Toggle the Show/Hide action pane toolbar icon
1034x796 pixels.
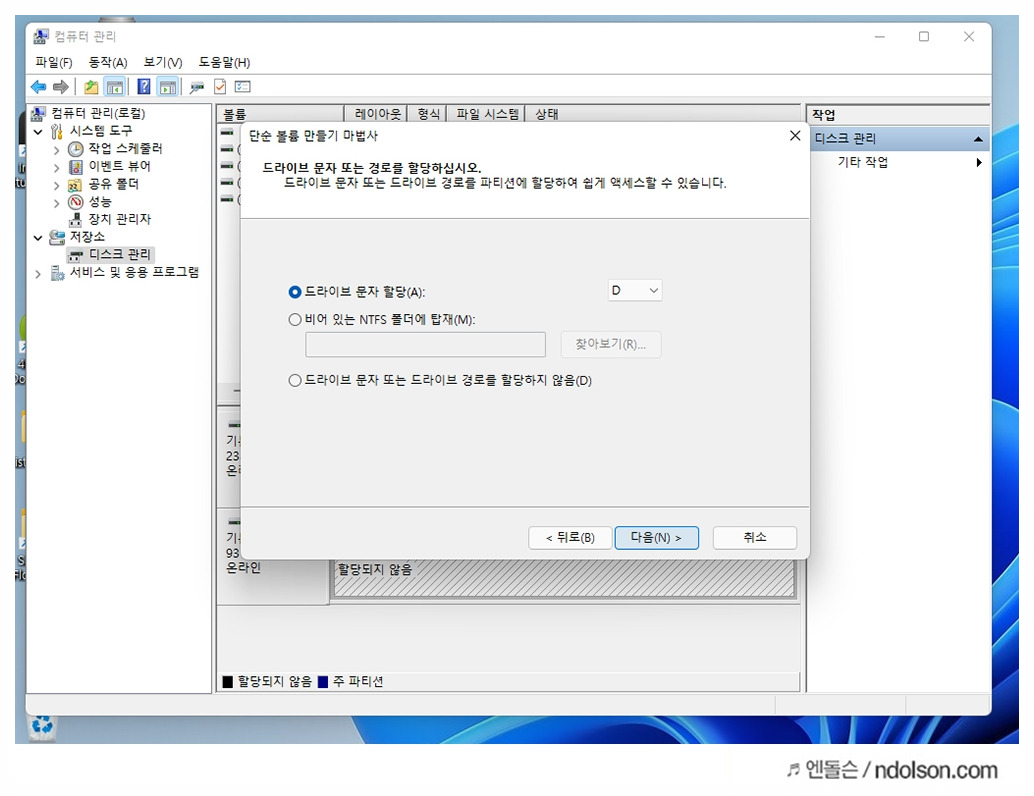(168, 87)
